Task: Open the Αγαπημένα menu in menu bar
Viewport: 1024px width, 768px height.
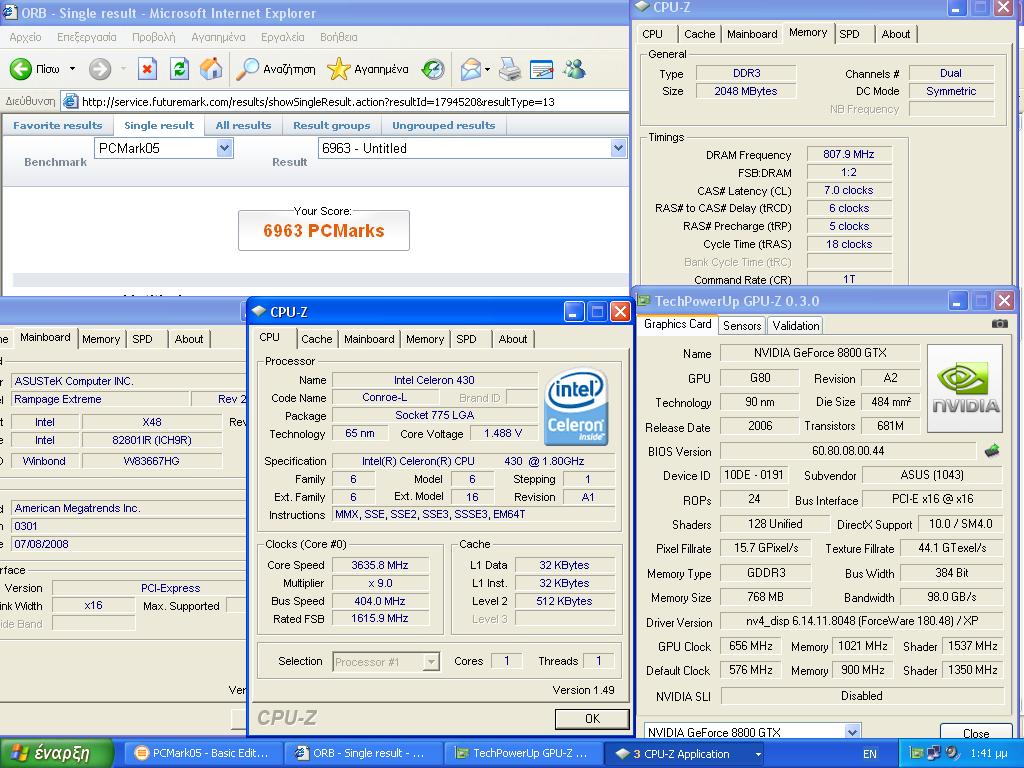Action: click(x=218, y=37)
